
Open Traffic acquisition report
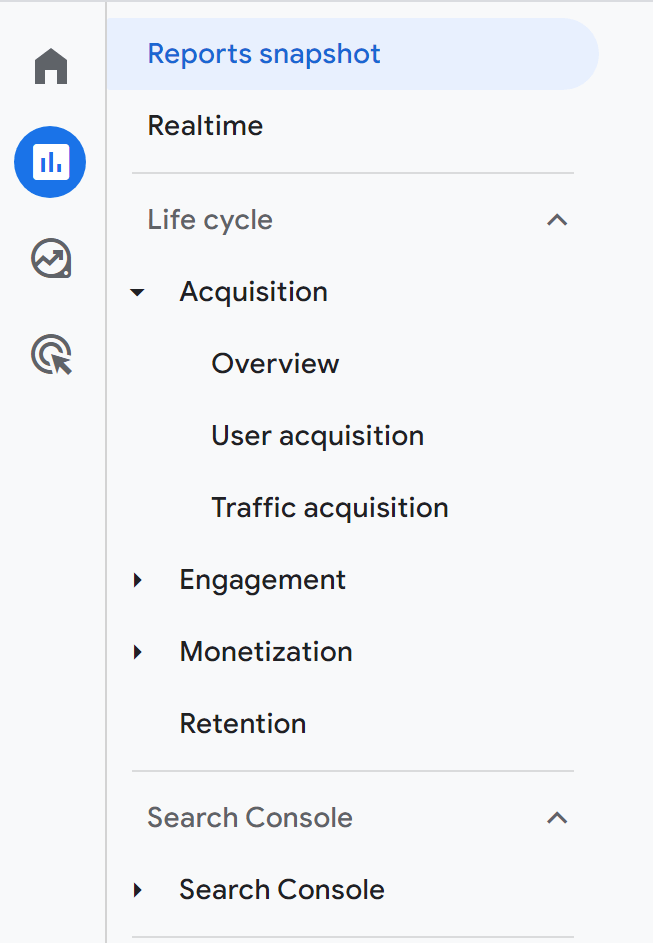coord(329,508)
